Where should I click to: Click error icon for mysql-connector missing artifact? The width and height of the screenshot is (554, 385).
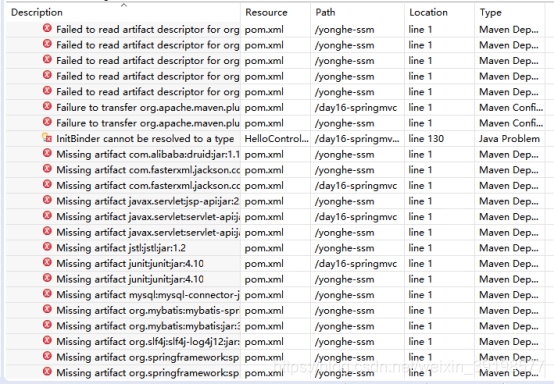(47, 293)
